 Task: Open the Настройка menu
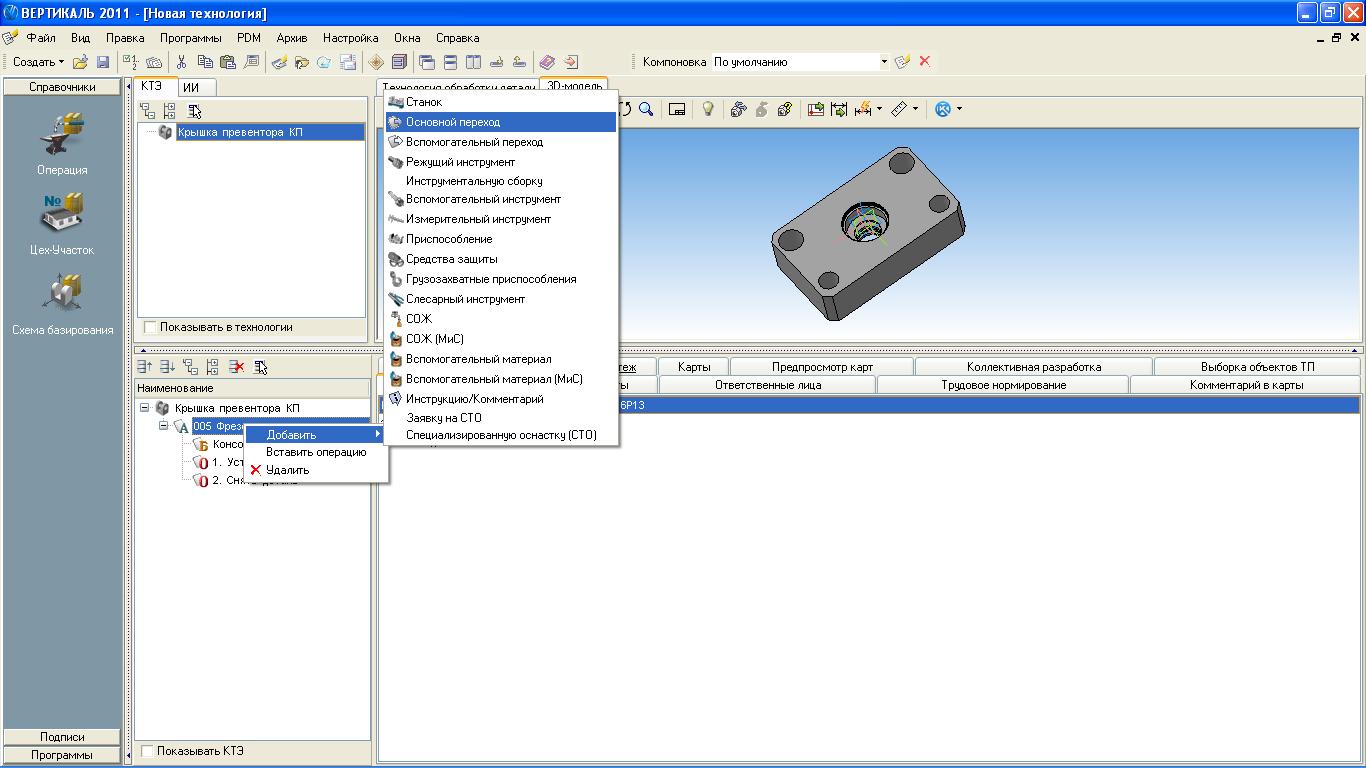pyautogui.click(x=350, y=38)
